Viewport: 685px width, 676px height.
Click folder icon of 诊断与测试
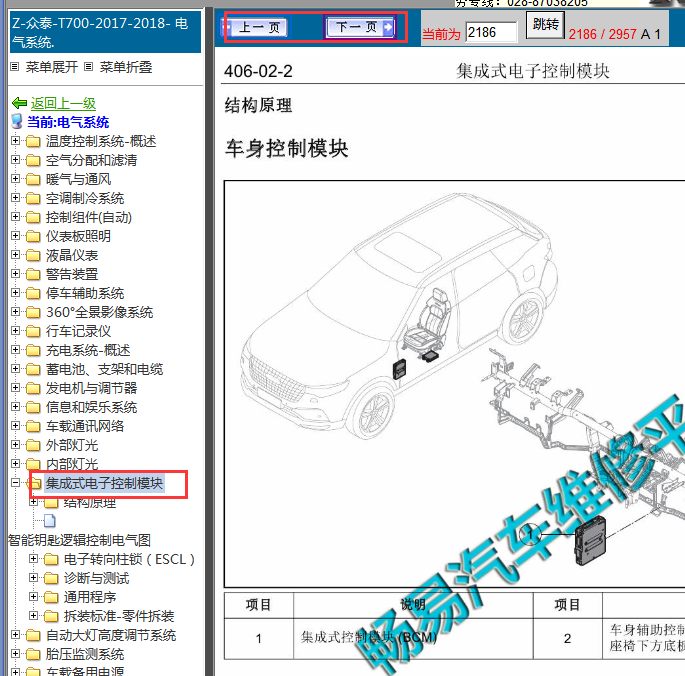[51, 578]
